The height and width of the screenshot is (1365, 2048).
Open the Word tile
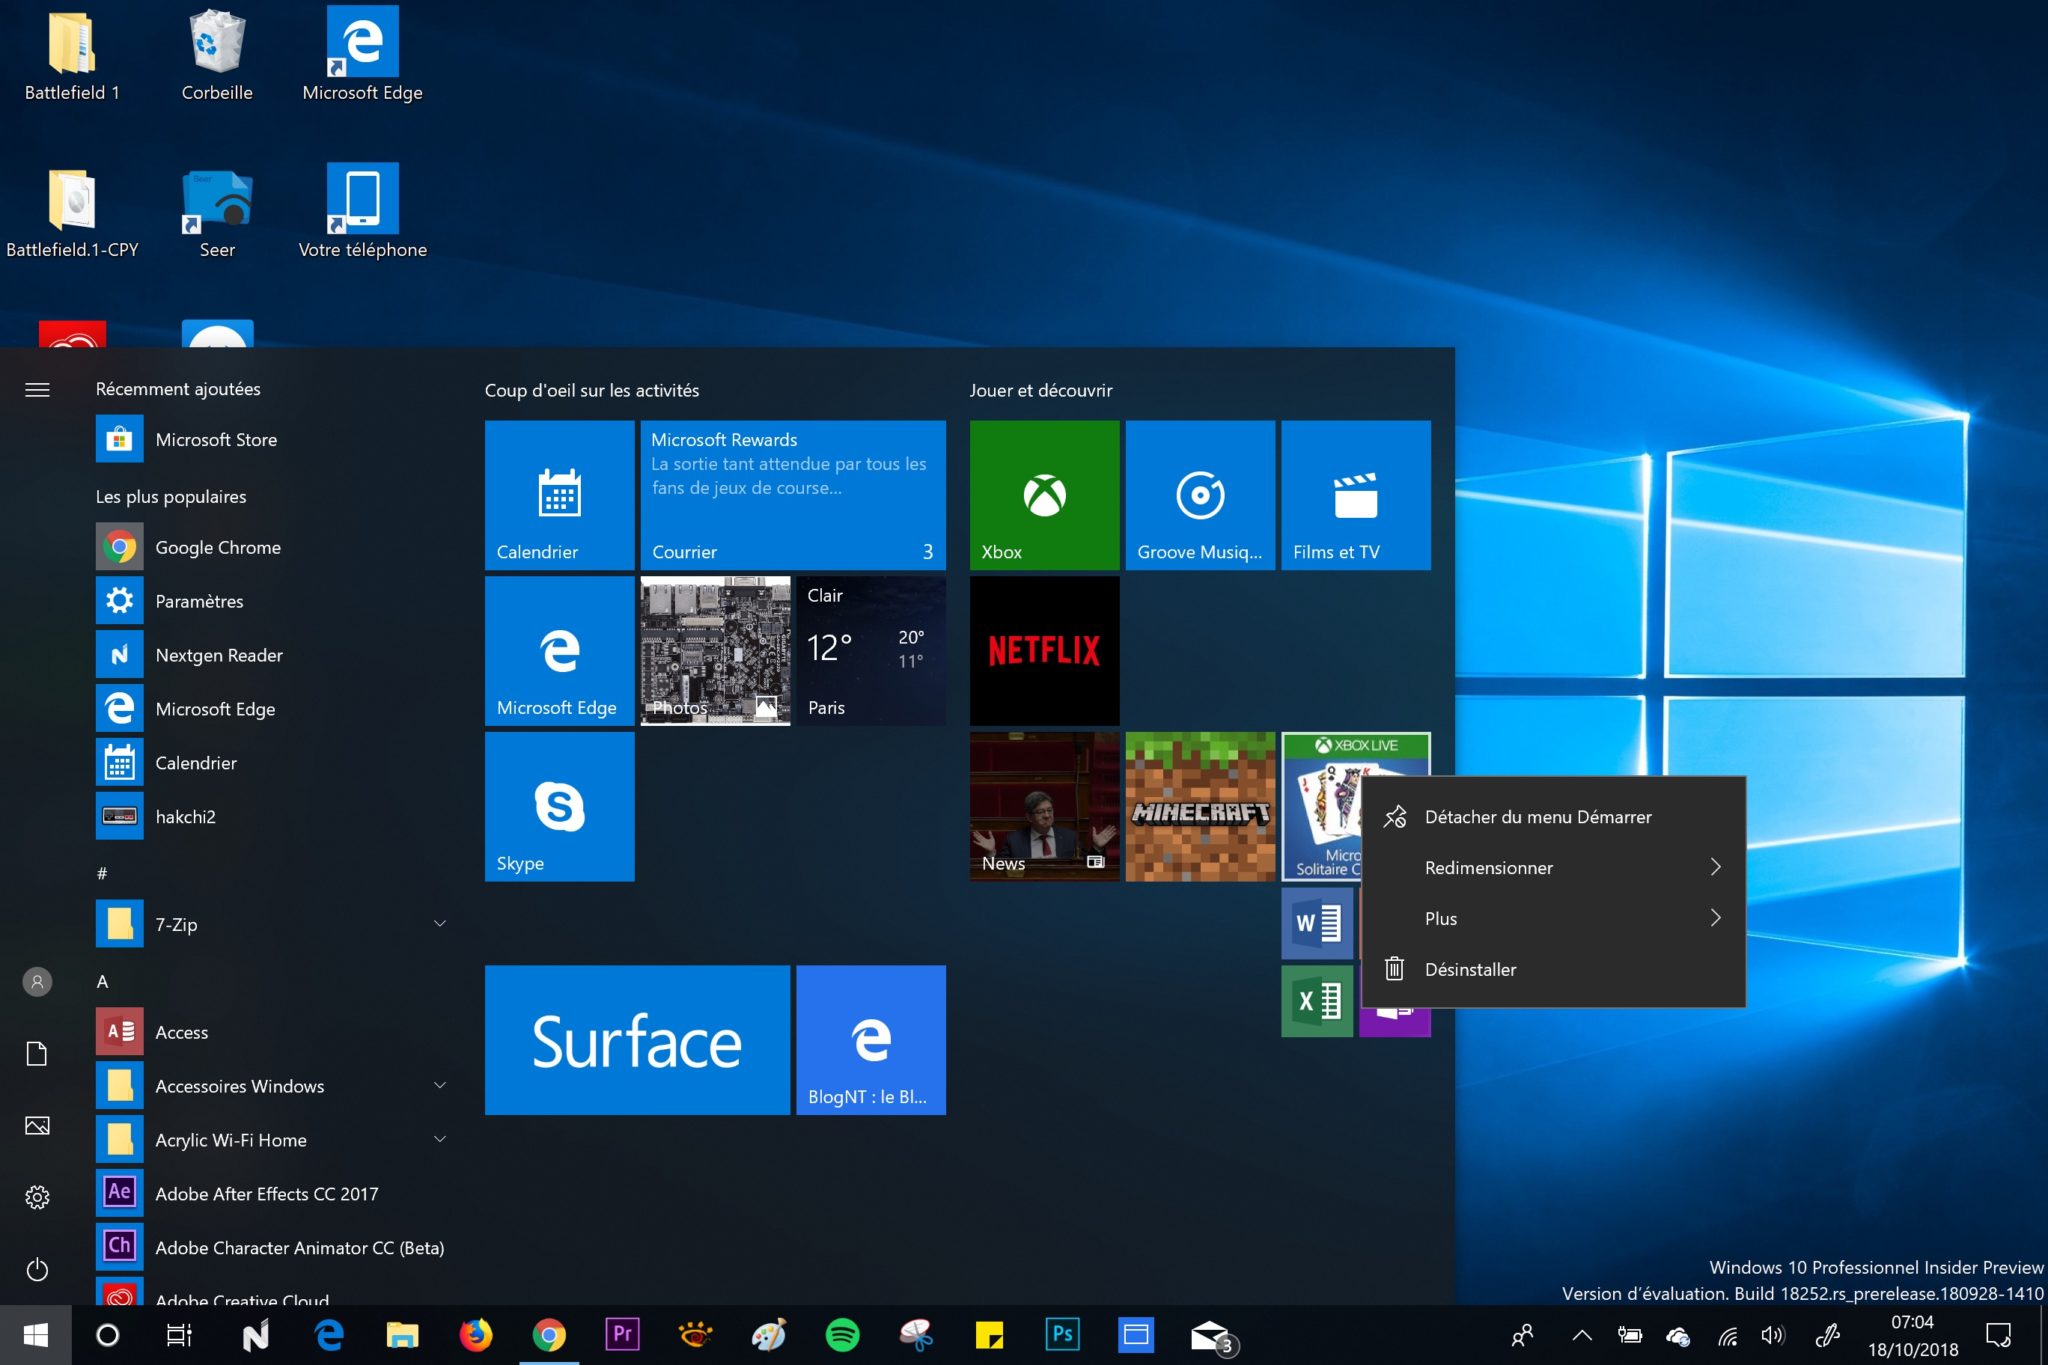coord(1317,923)
